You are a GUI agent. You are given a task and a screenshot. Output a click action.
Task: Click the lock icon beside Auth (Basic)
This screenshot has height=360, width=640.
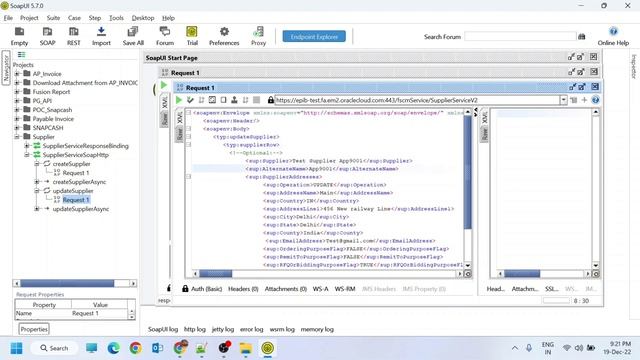pyautogui.click(x=185, y=289)
